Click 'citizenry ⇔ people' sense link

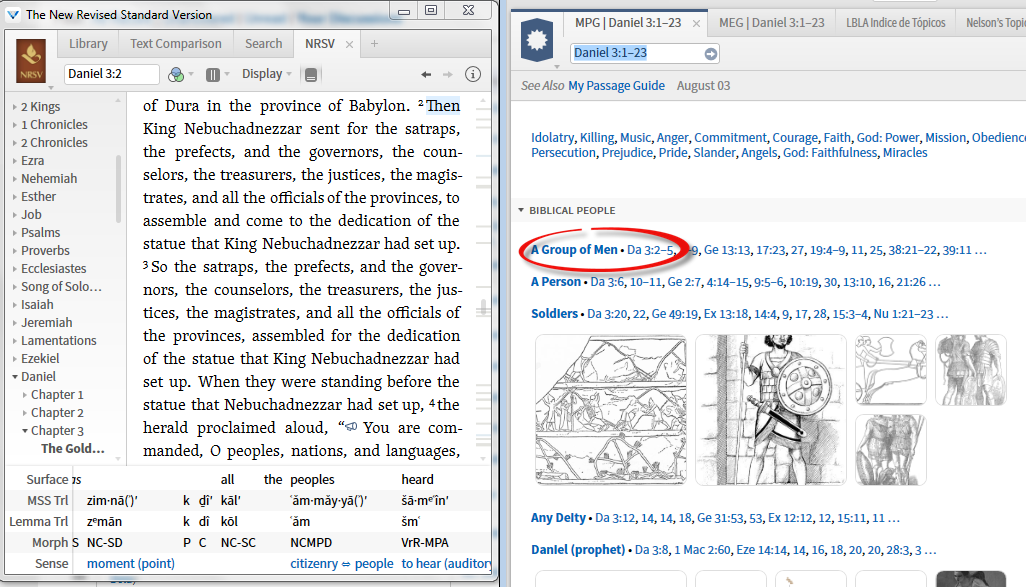pyautogui.click(x=342, y=563)
